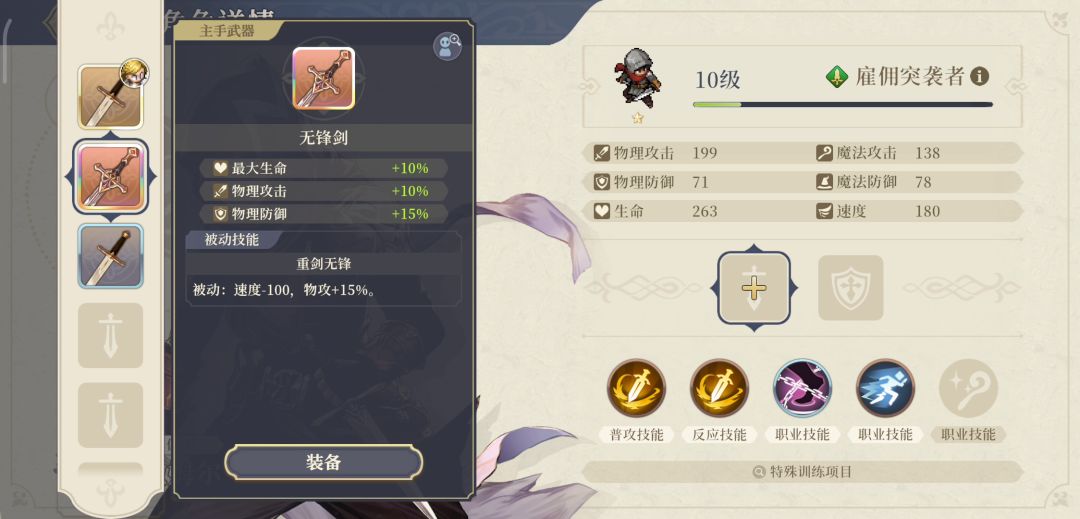The height and width of the screenshot is (519, 1080).
Task: Select the chain-themed 职业技能 skill icon
Action: click(x=802, y=388)
